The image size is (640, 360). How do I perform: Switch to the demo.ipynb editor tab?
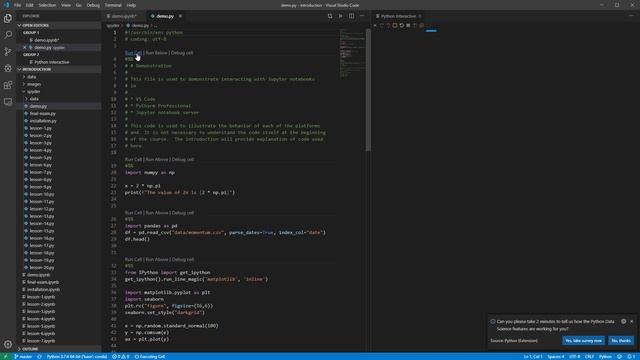pos(124,16)
